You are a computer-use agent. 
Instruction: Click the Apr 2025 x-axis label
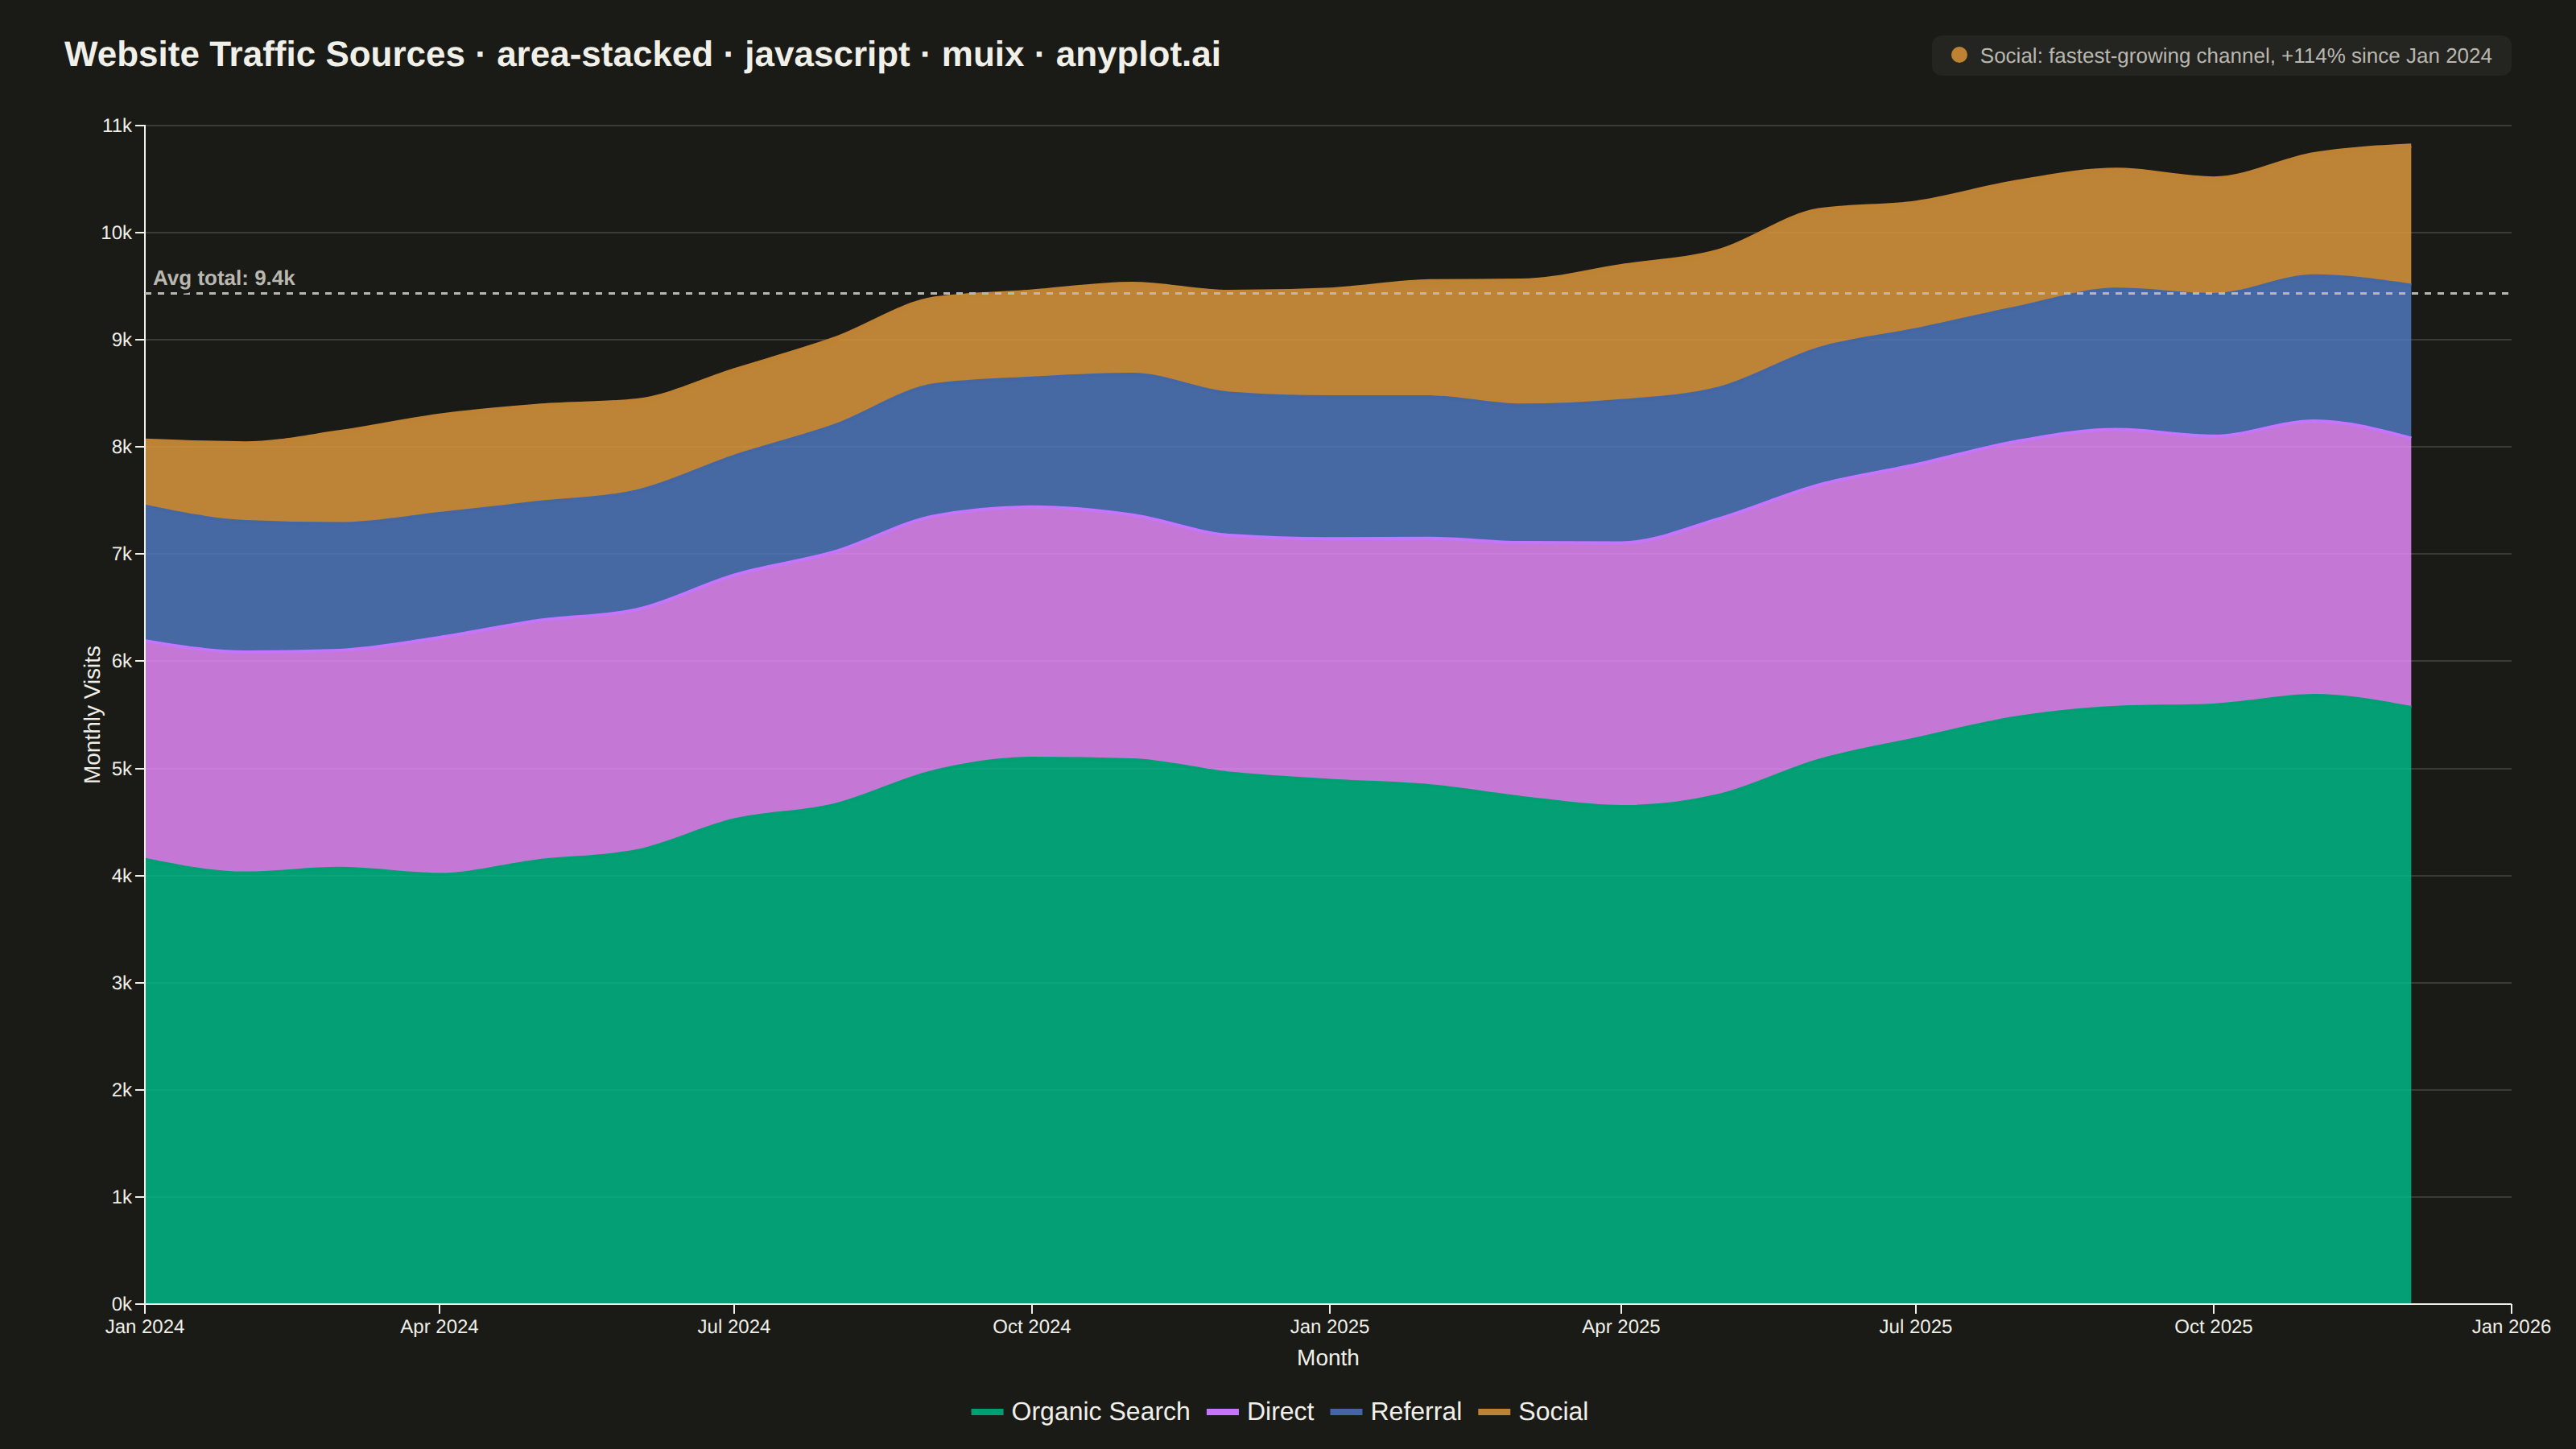[1621, 1327]
